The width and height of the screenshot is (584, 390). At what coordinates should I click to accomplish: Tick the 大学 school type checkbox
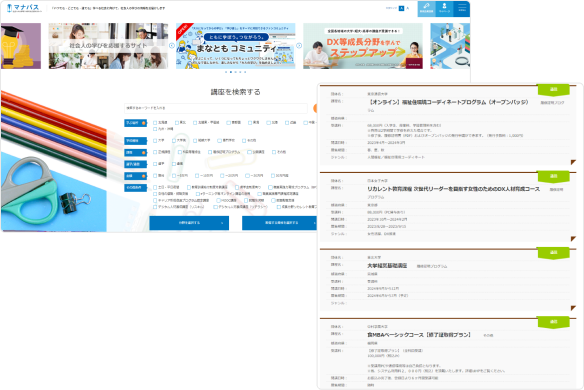(x=155, y=140)
